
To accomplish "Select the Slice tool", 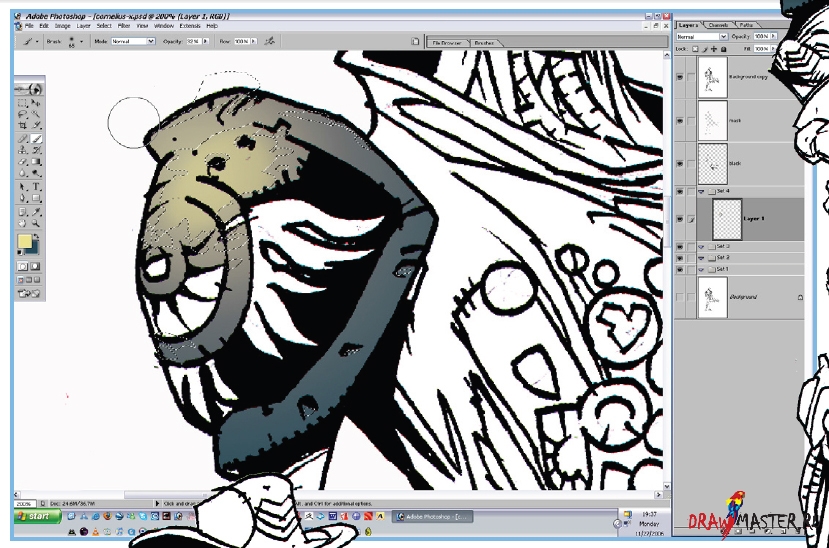I will click(x=36, y=126).
